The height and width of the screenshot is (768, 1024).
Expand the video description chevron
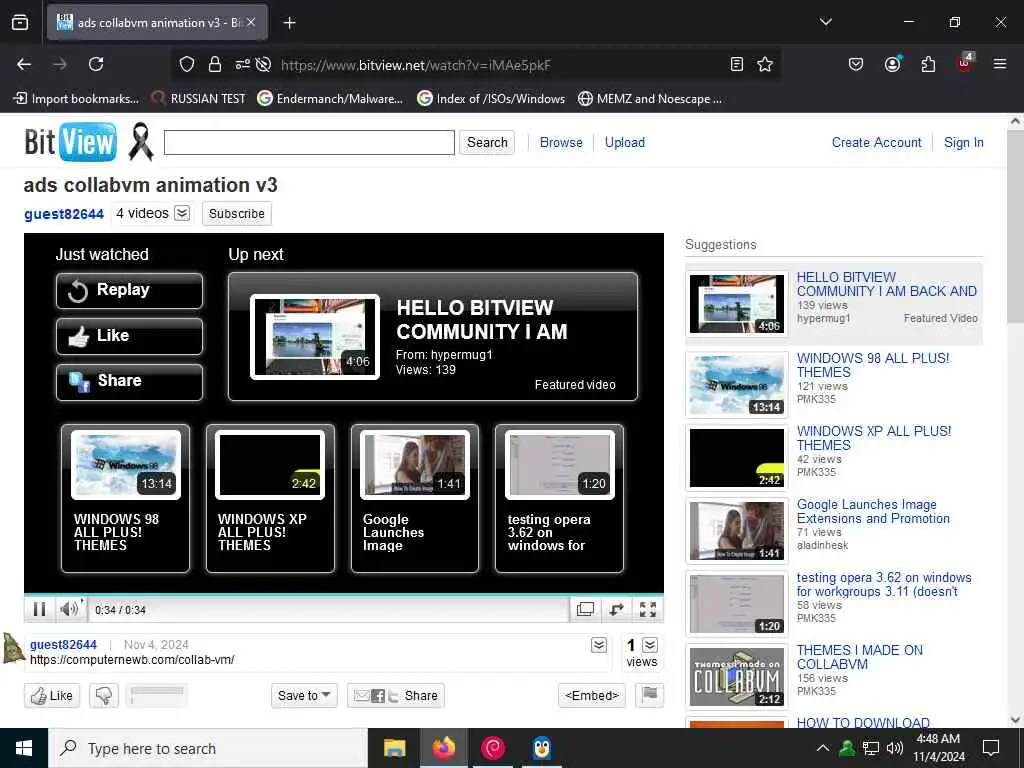coord(599,645)
